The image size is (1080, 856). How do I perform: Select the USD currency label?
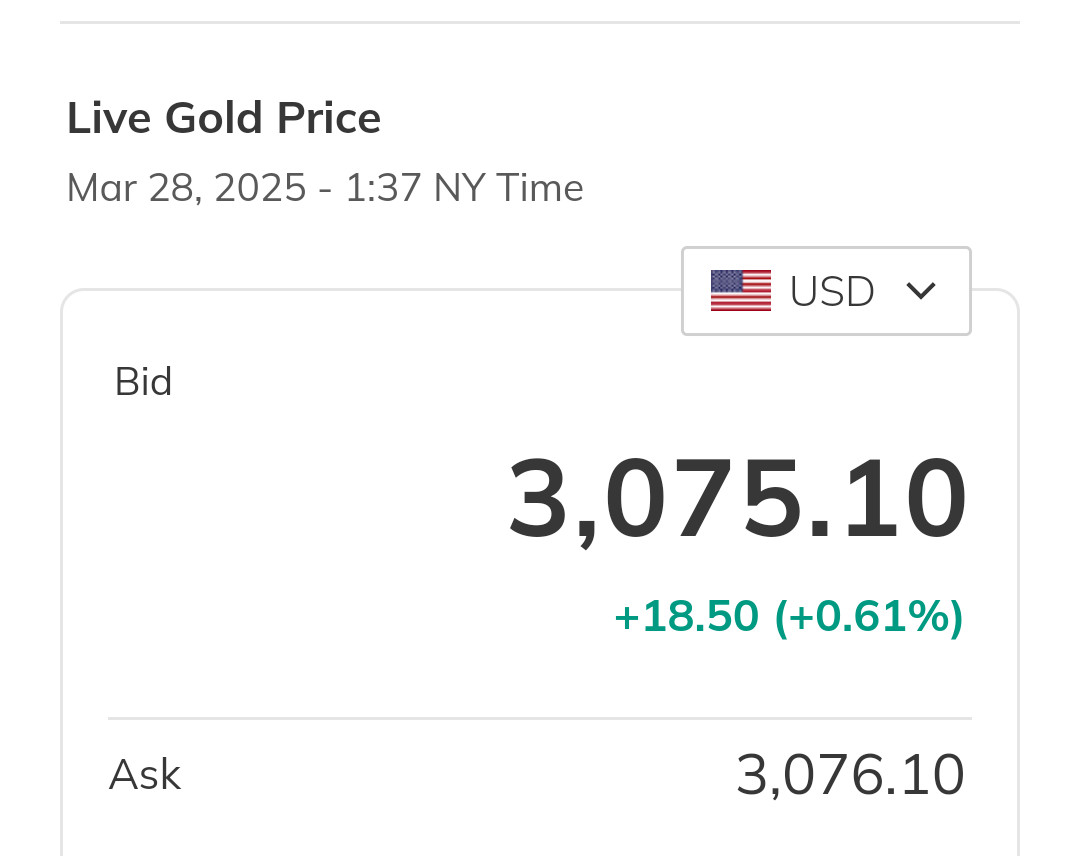(x=832, y=292)
